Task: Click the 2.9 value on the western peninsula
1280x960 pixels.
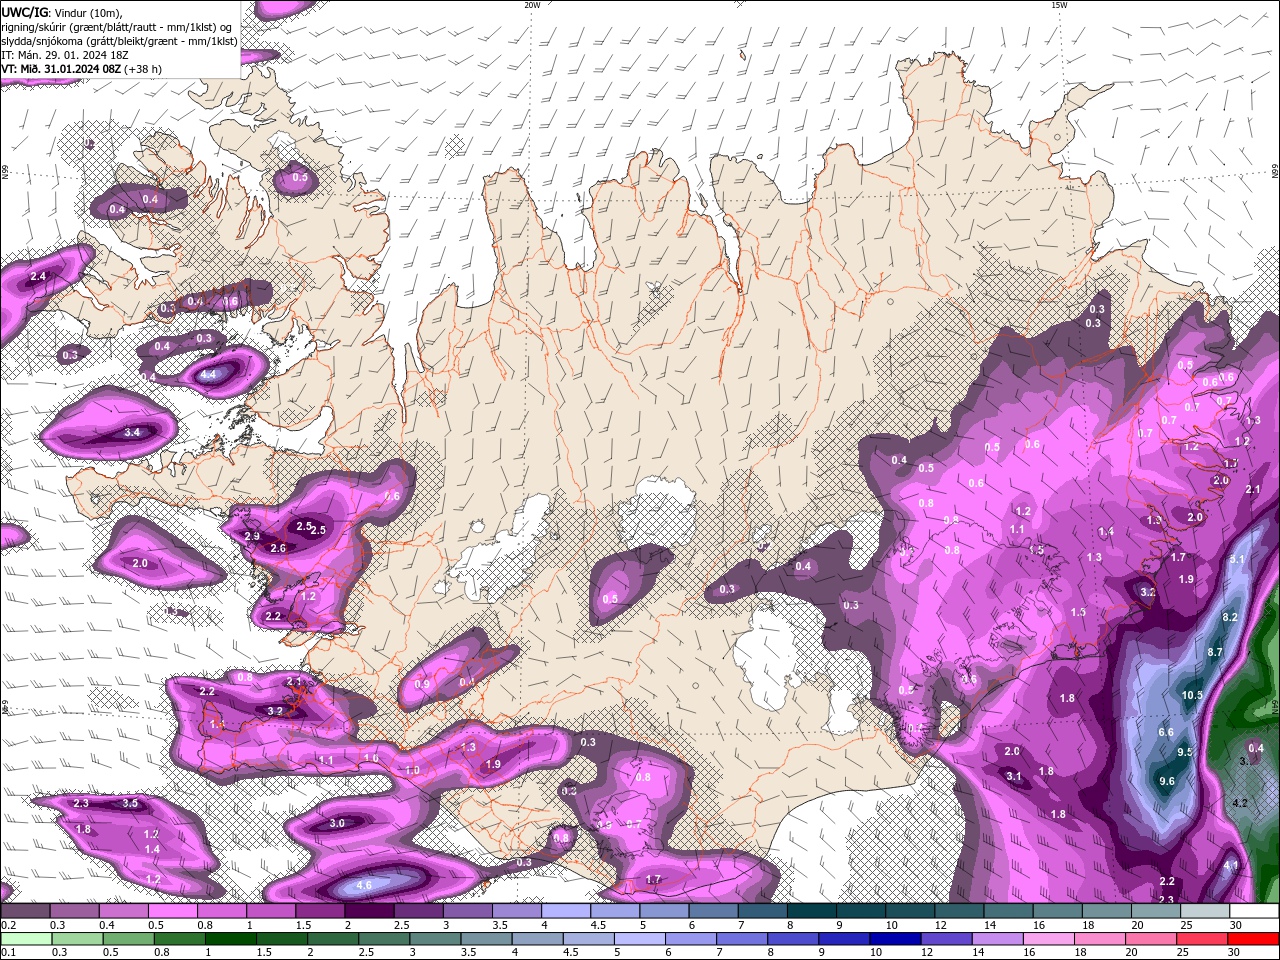Action: point(252,537)
